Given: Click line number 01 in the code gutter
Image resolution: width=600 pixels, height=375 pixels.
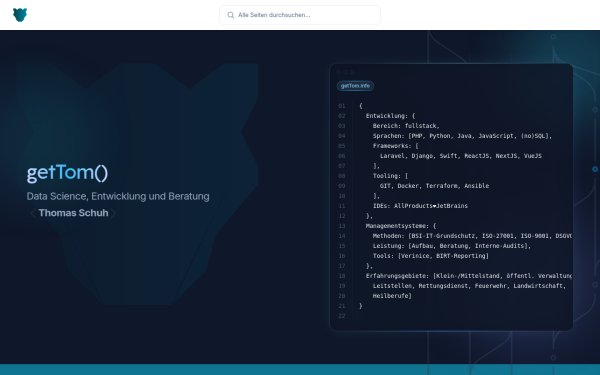Looking at the screenshot, I should pos(342,106).
